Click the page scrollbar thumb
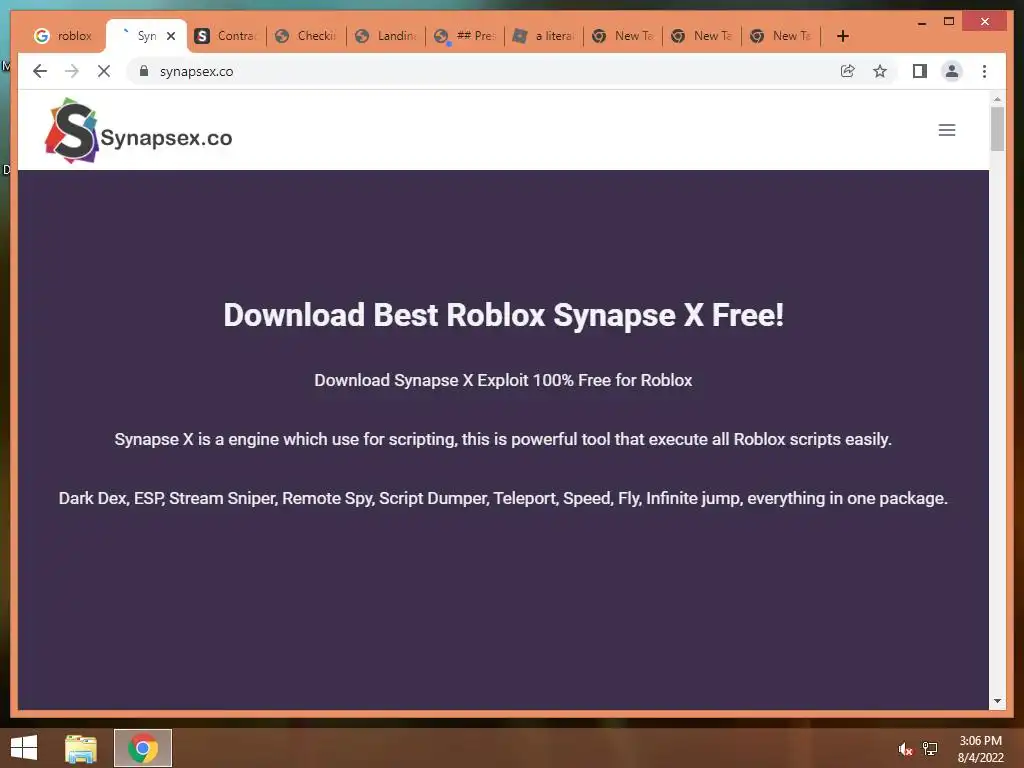Screen dimensions: 1024x768 click(x=997, y=129)
